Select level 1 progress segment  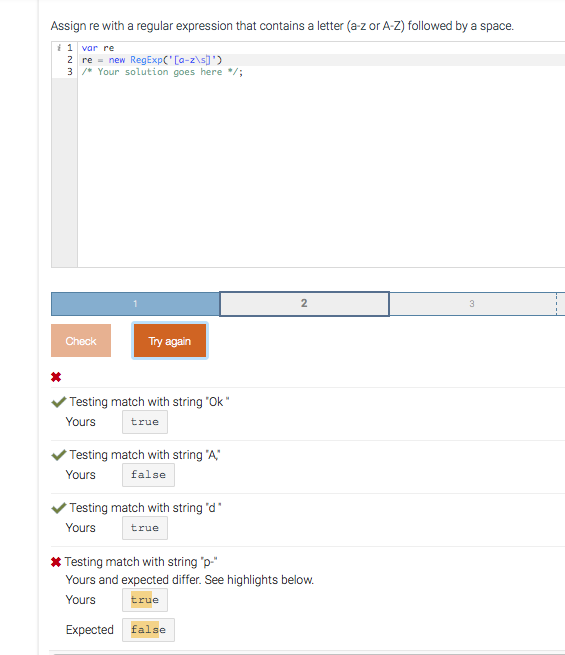point(135,304)
